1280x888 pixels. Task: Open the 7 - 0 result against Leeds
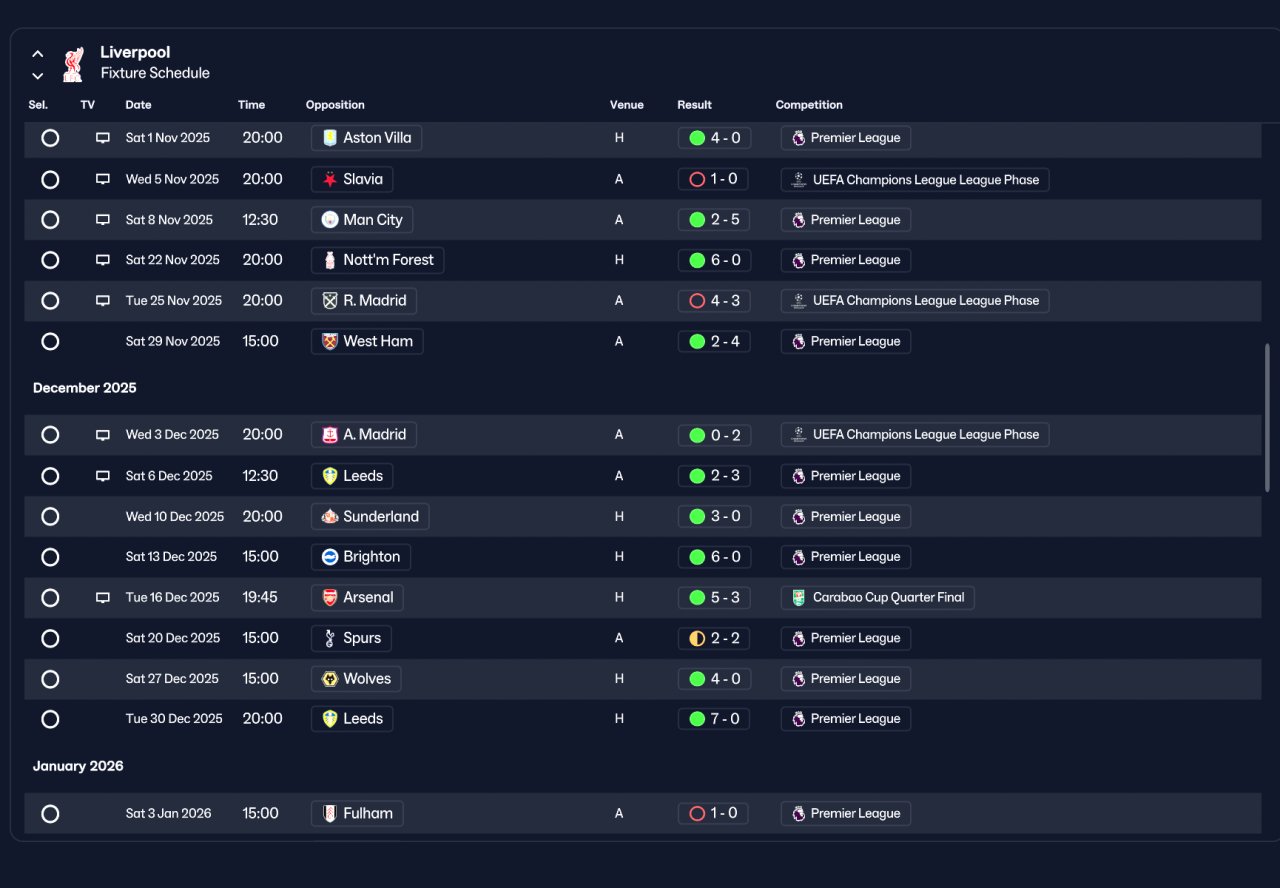pyautogui.click(x=714, y=719)
